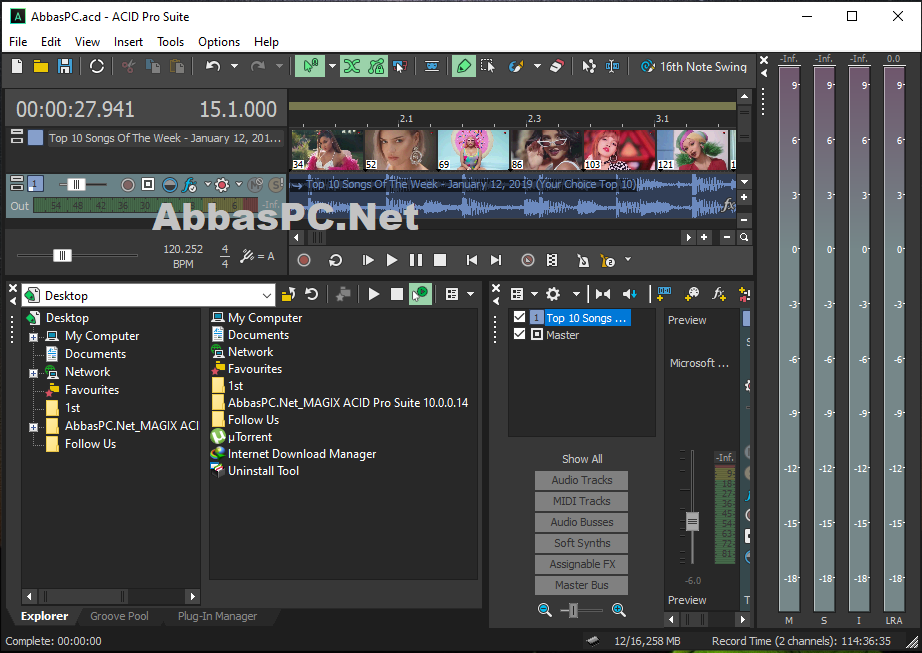This screenshot has height=653, width=922.
Task: Open a project with the yellow folder icon
Action: (41, 66)
